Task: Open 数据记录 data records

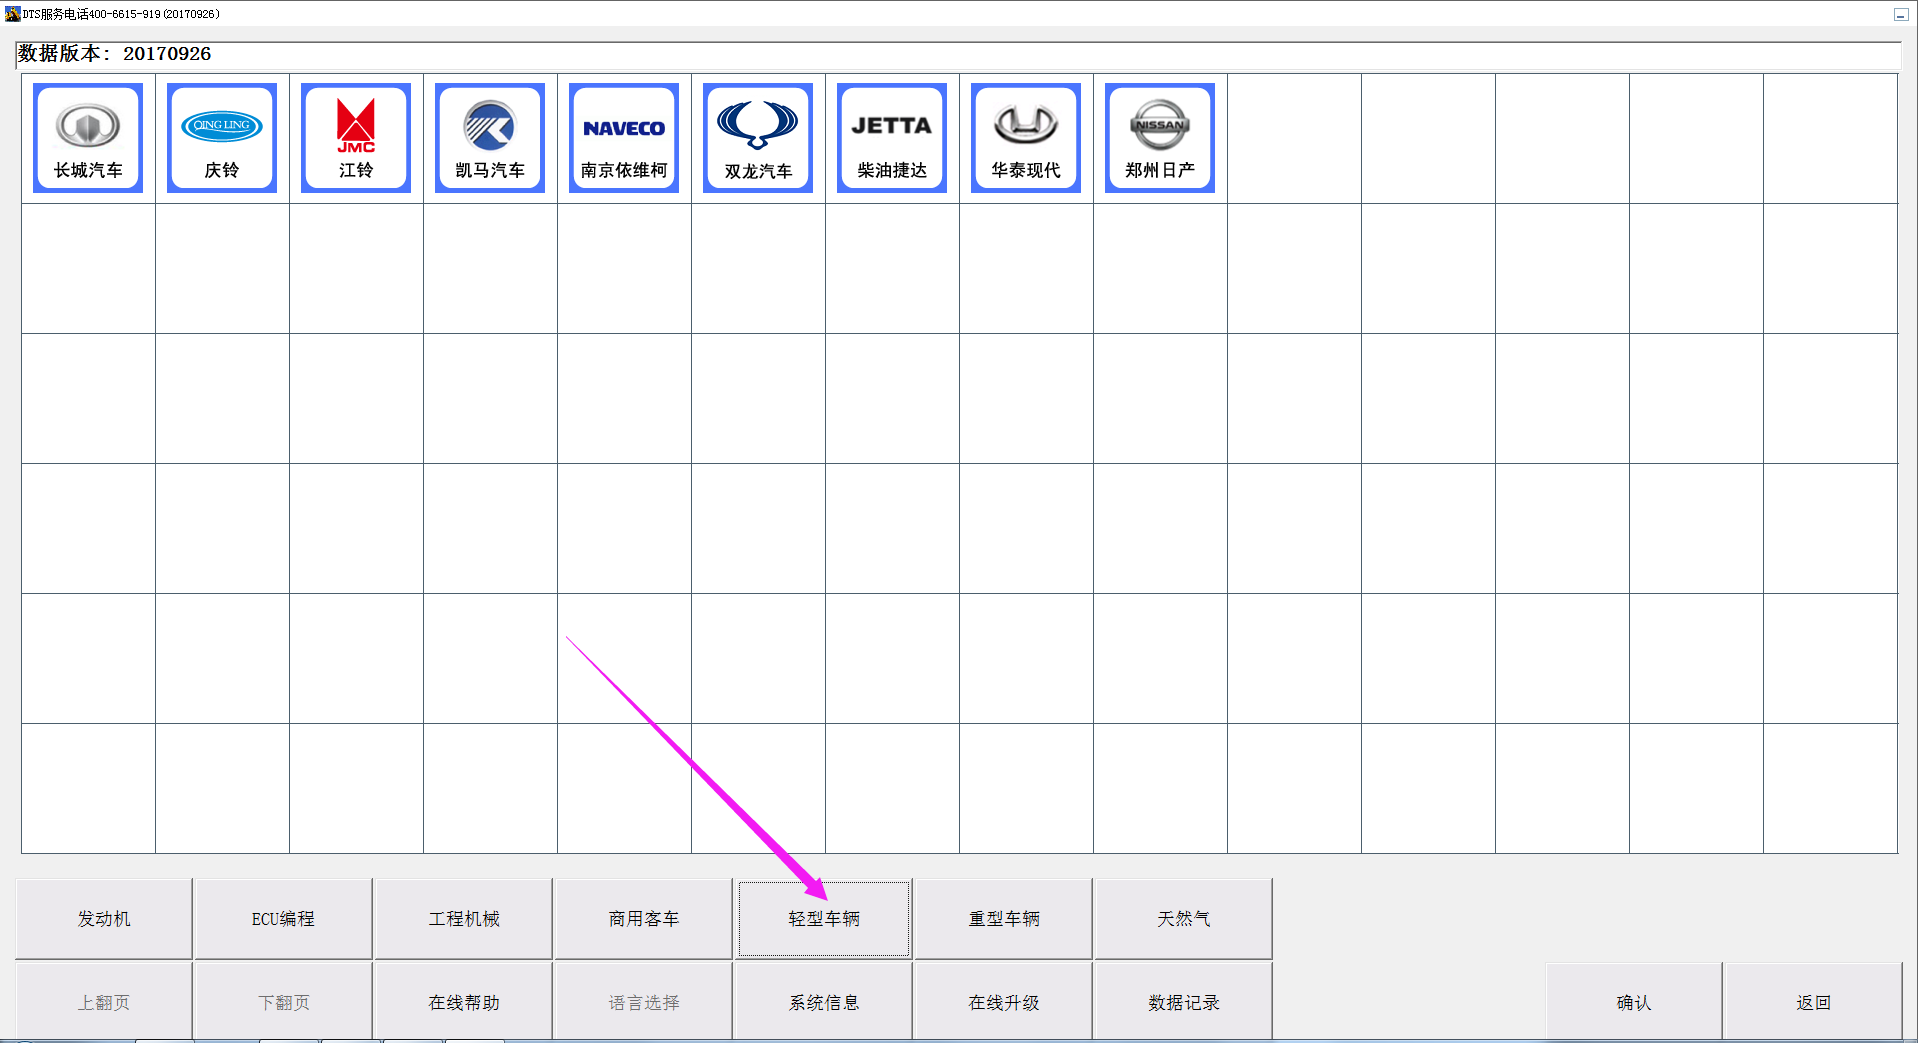Action: pyautogui.click(x=1184, y=1001)
